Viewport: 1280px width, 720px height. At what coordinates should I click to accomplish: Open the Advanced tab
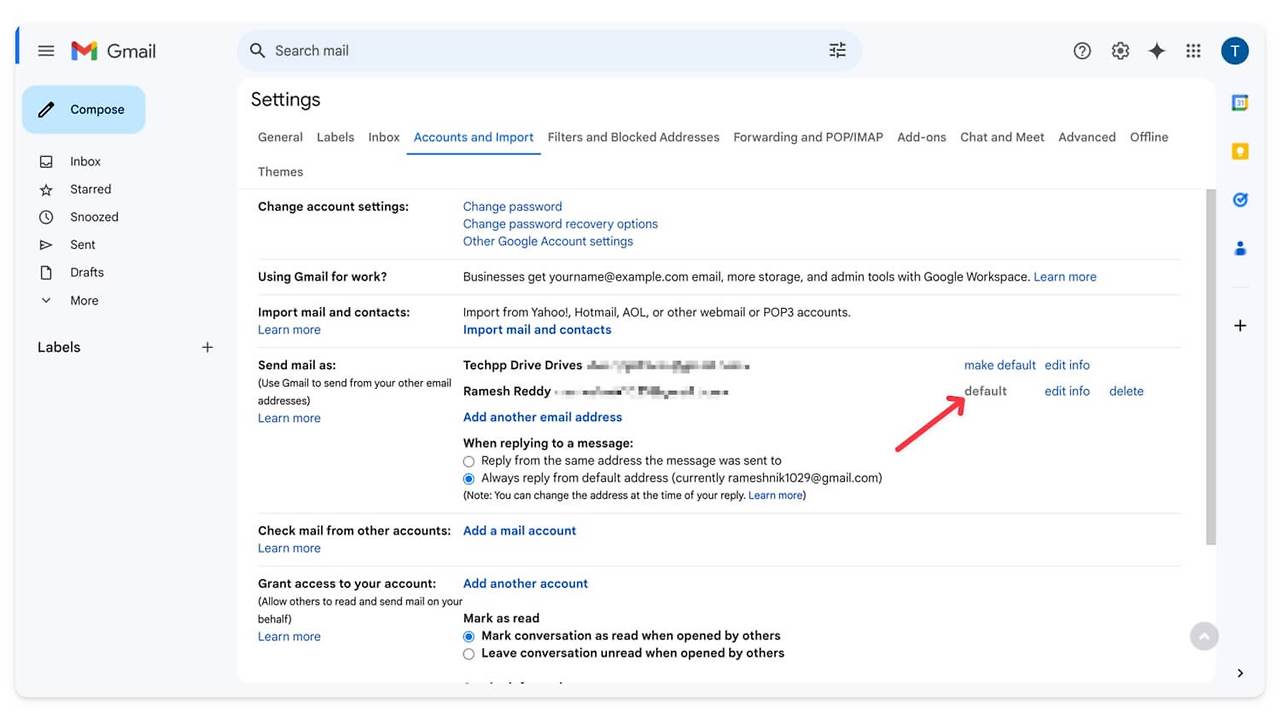(x=1087, y=137)
